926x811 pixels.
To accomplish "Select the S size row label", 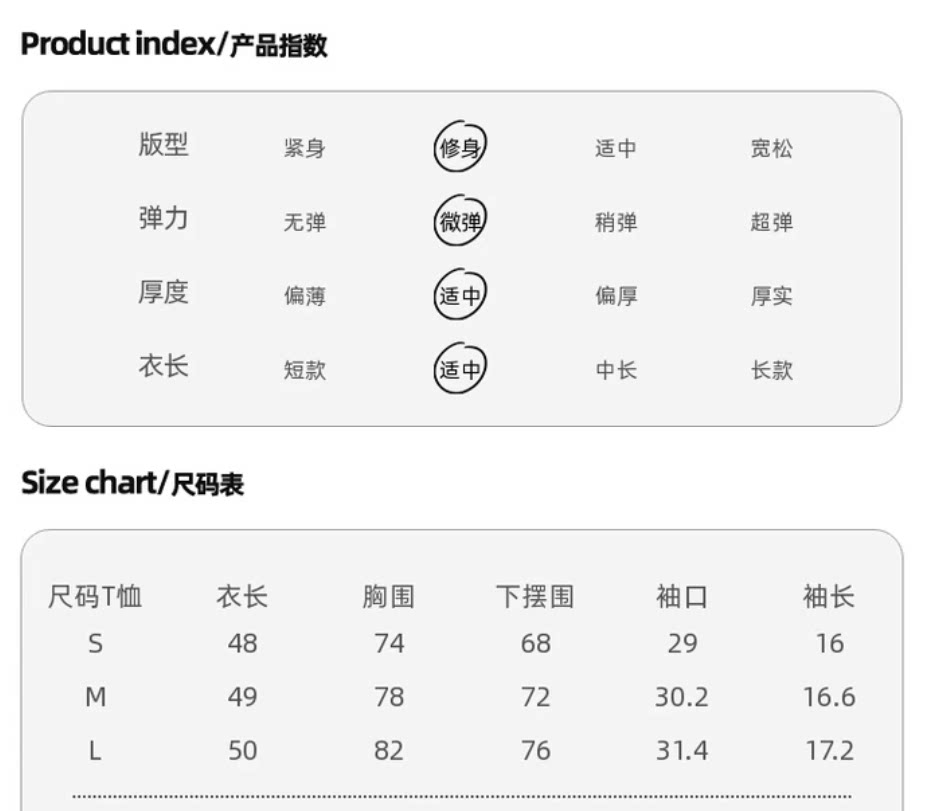I will click(95, 644).
